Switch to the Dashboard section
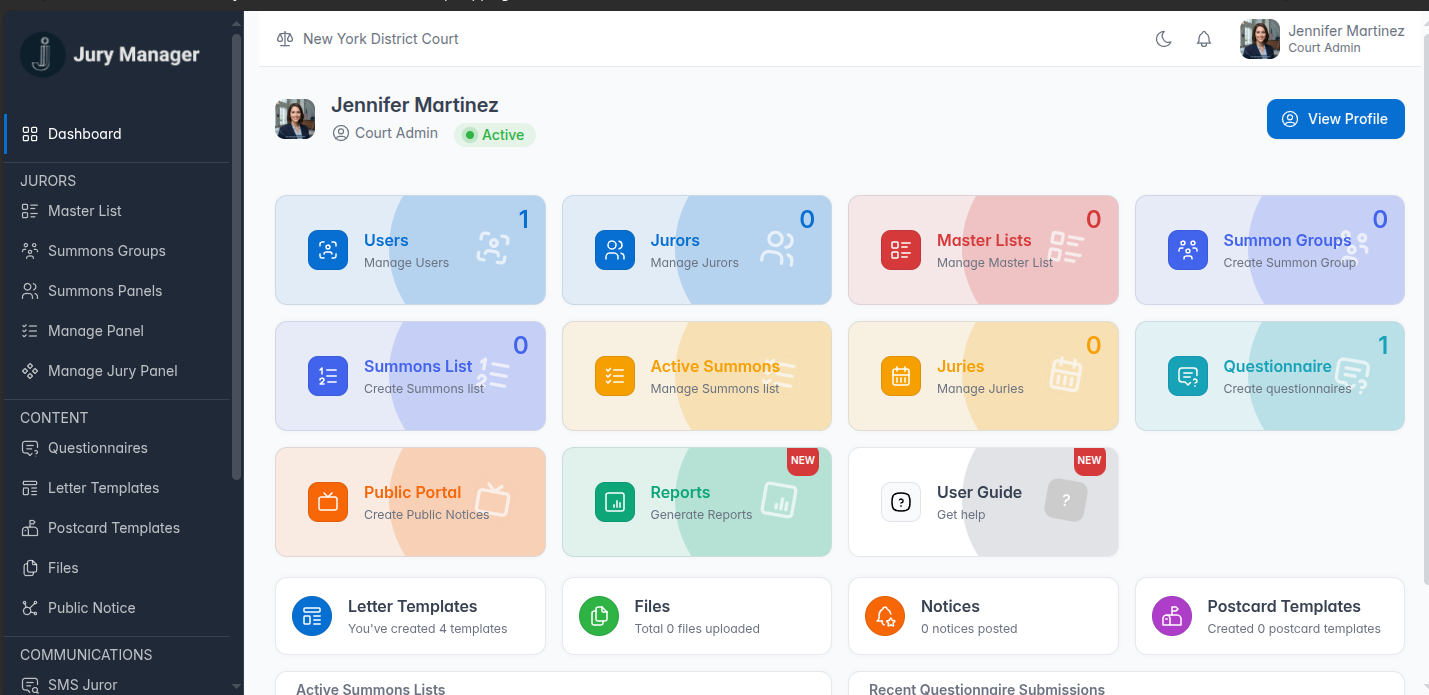Image resolution: width=1429 pixels, height=695 pixels. click(84, 133)
